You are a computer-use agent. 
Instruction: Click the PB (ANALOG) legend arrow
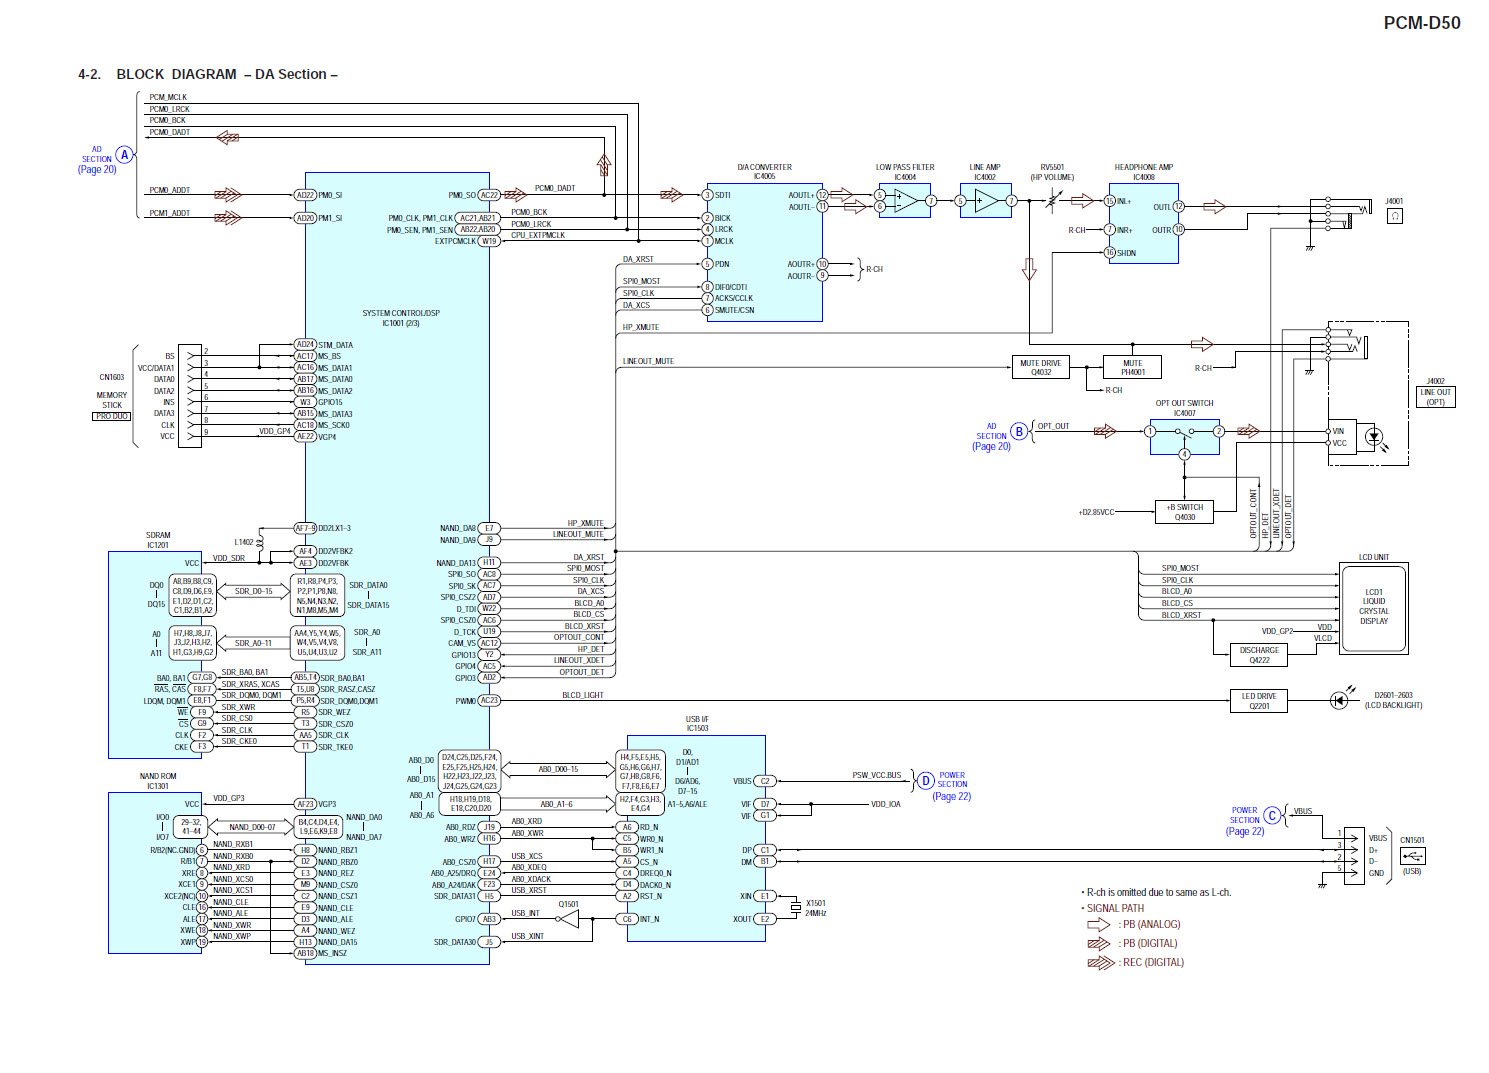tap(1099, 924)
